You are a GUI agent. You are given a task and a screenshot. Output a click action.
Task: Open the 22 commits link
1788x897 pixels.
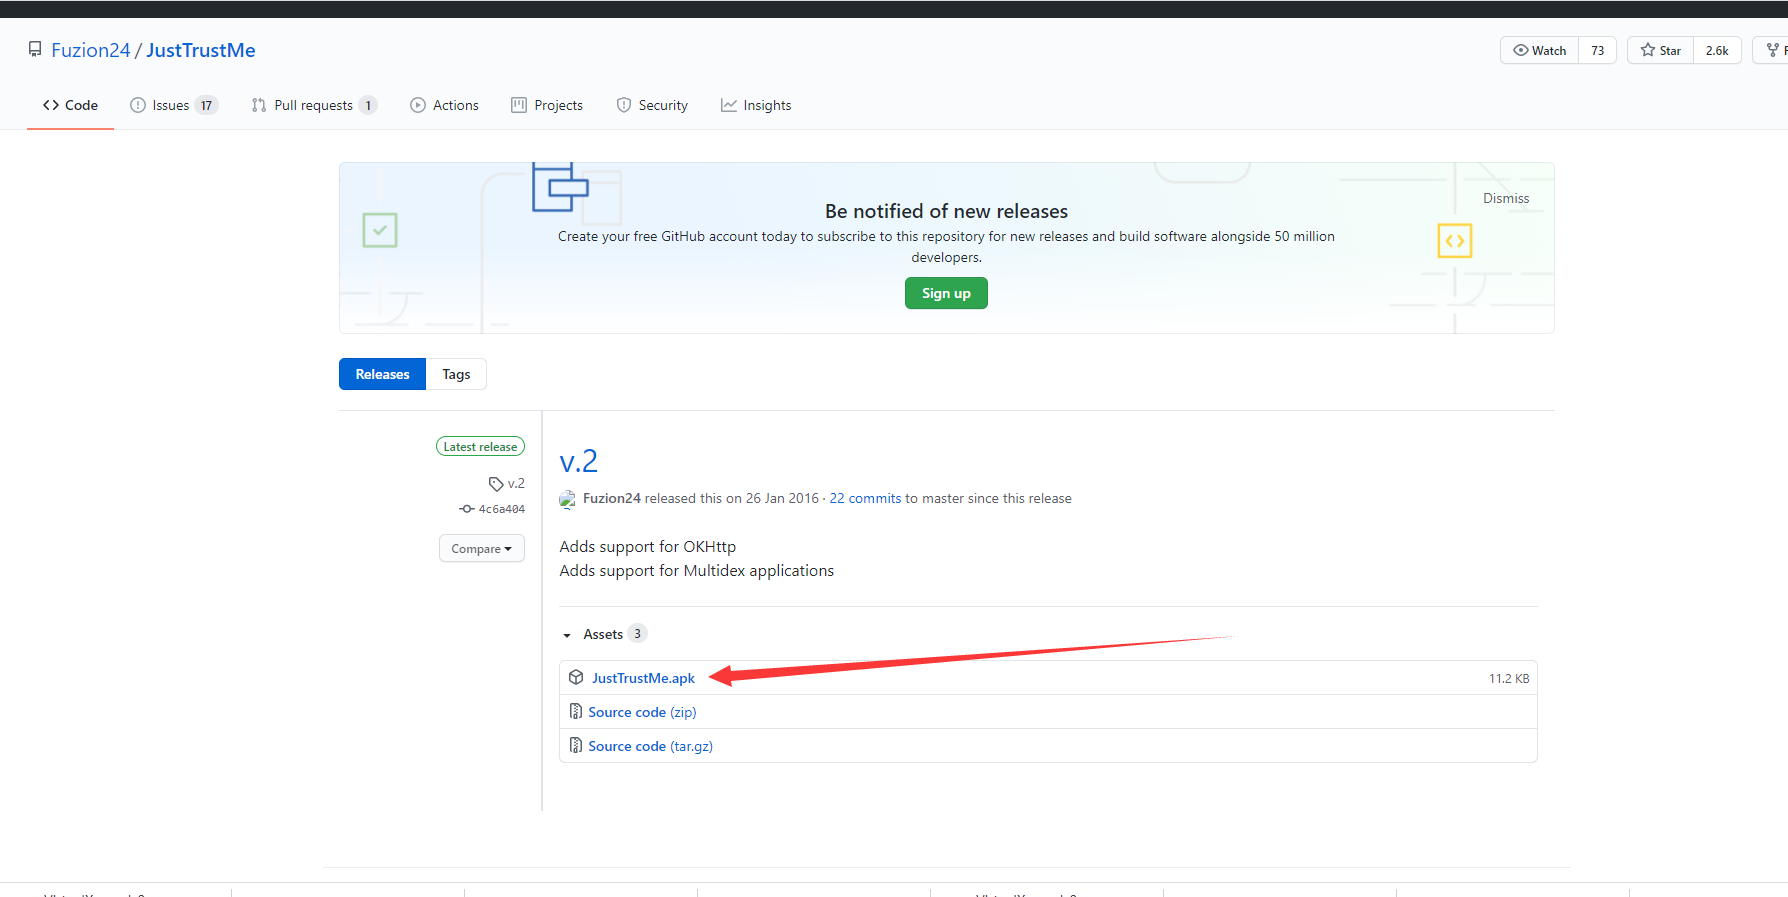click(865, 498)
